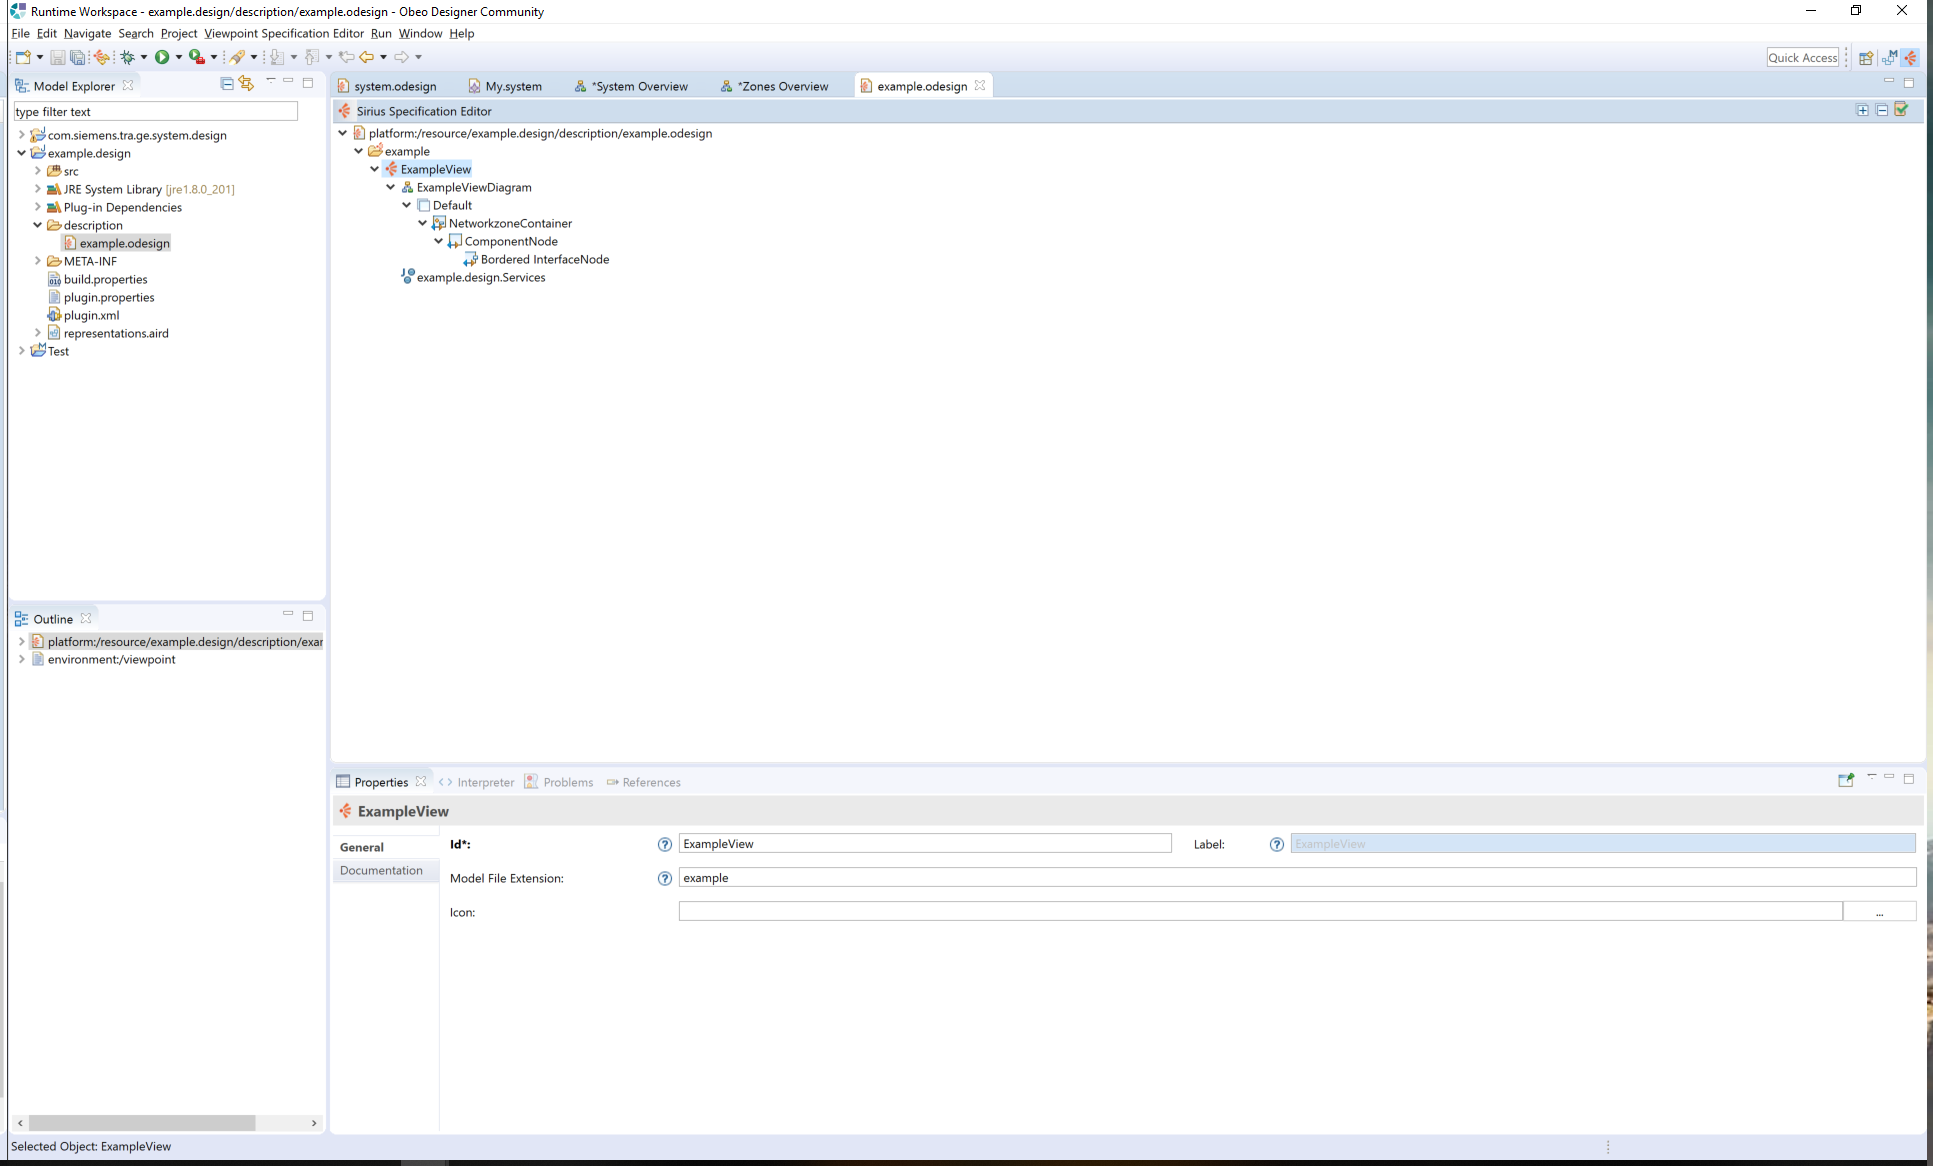
Task: Click the New wizard toolbar icon
Action: point(23,57)
